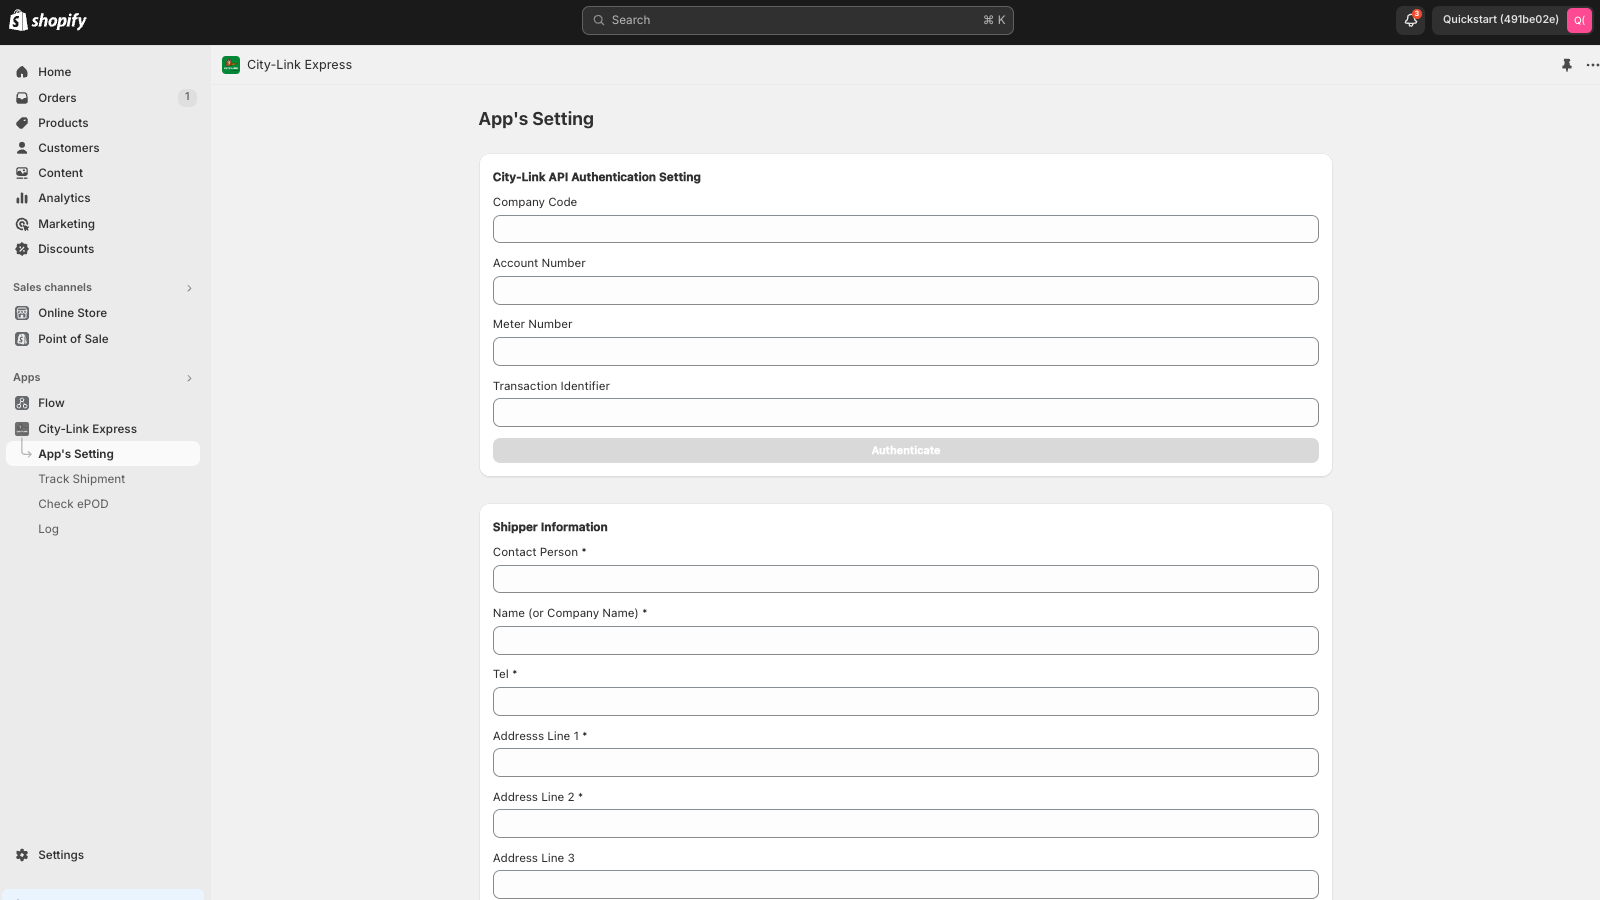
Task: Click the Authenticate button
Action: (x=905, y=451)
